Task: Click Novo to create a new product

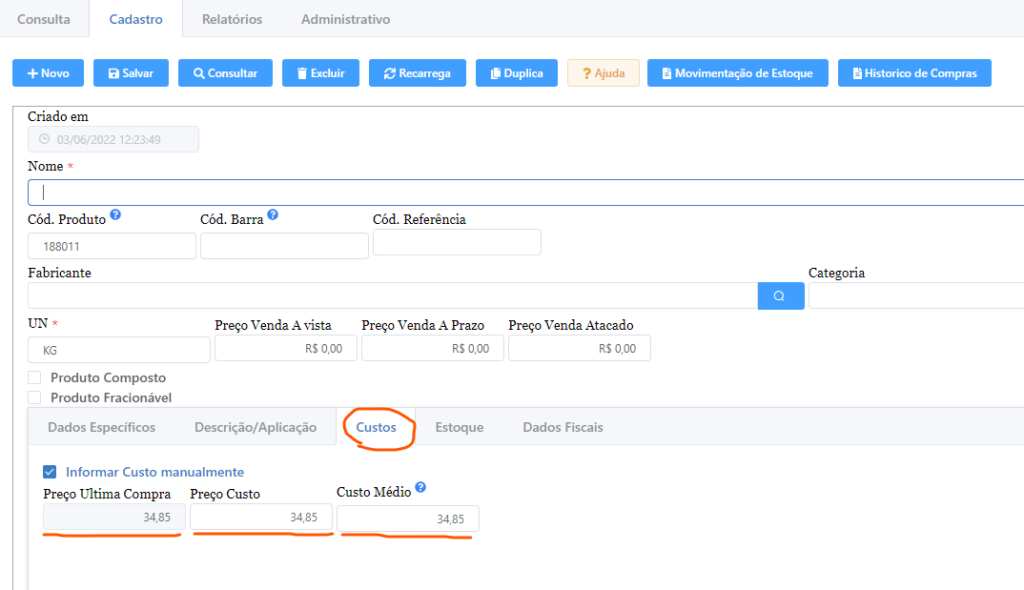Action: (x=48, y=73)
